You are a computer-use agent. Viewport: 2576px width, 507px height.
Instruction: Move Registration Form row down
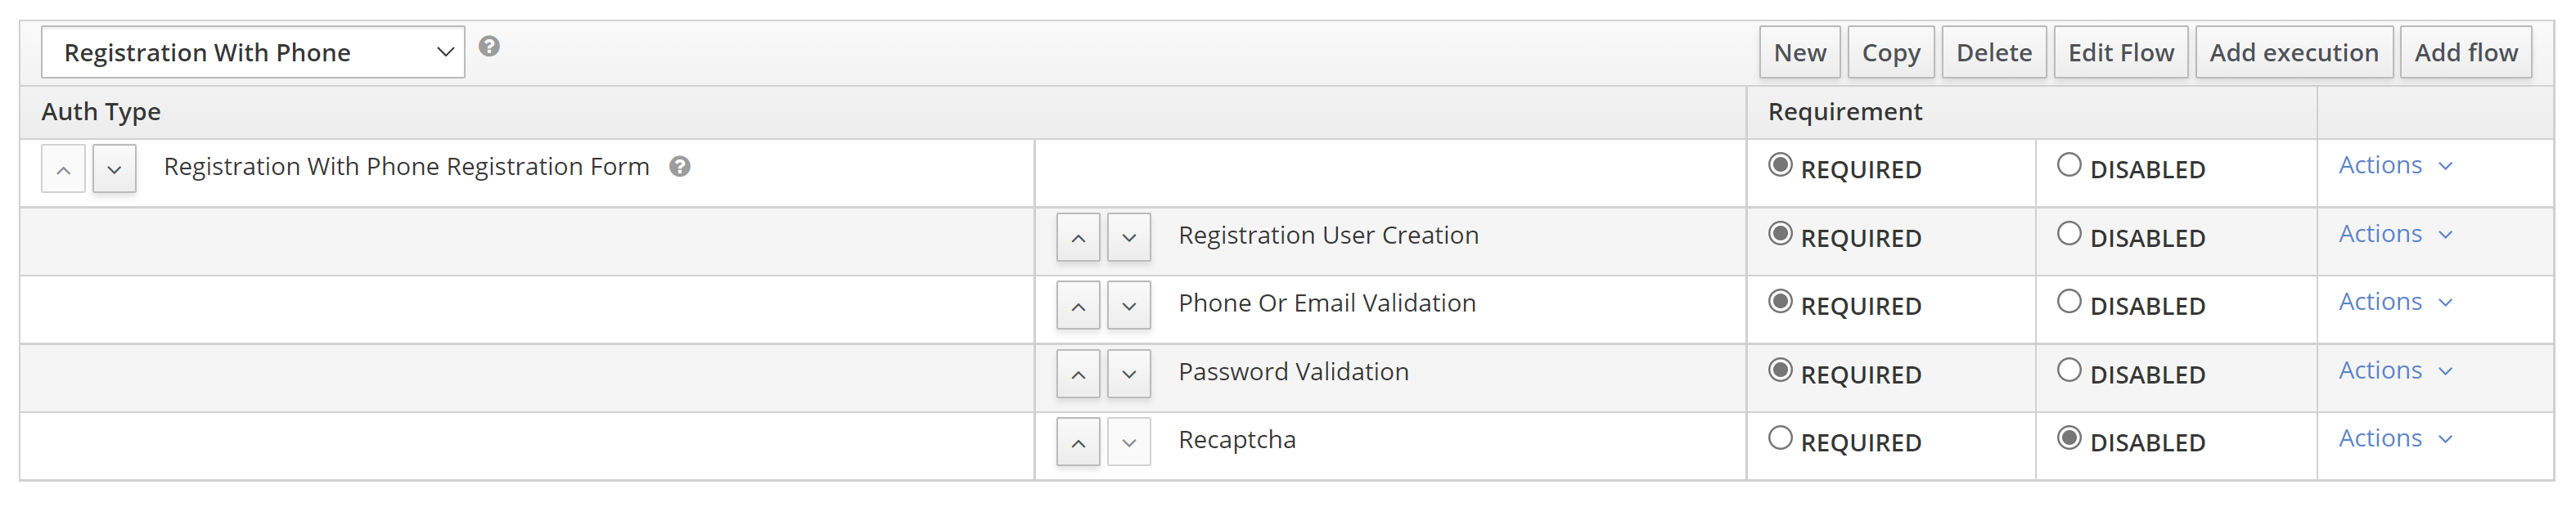click(x=114, y=170)
